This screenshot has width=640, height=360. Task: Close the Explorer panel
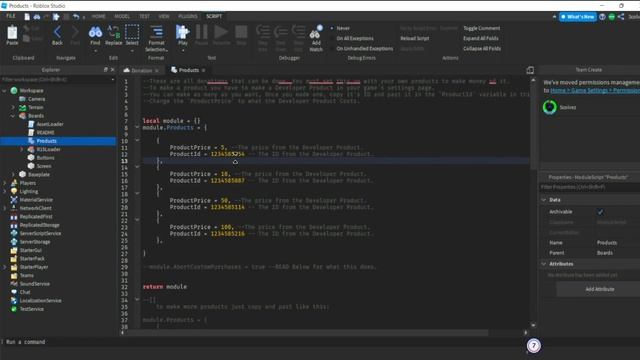pos(113,70)
